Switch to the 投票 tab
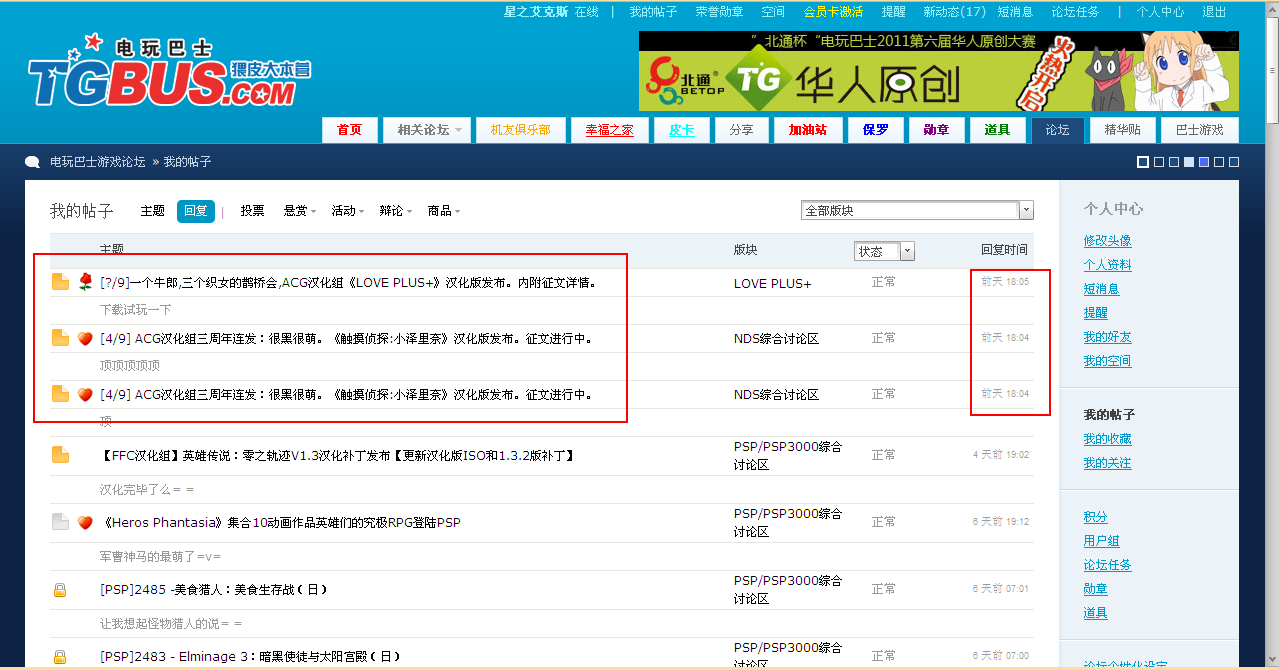 pyautogui.click(x=252, y=211)
